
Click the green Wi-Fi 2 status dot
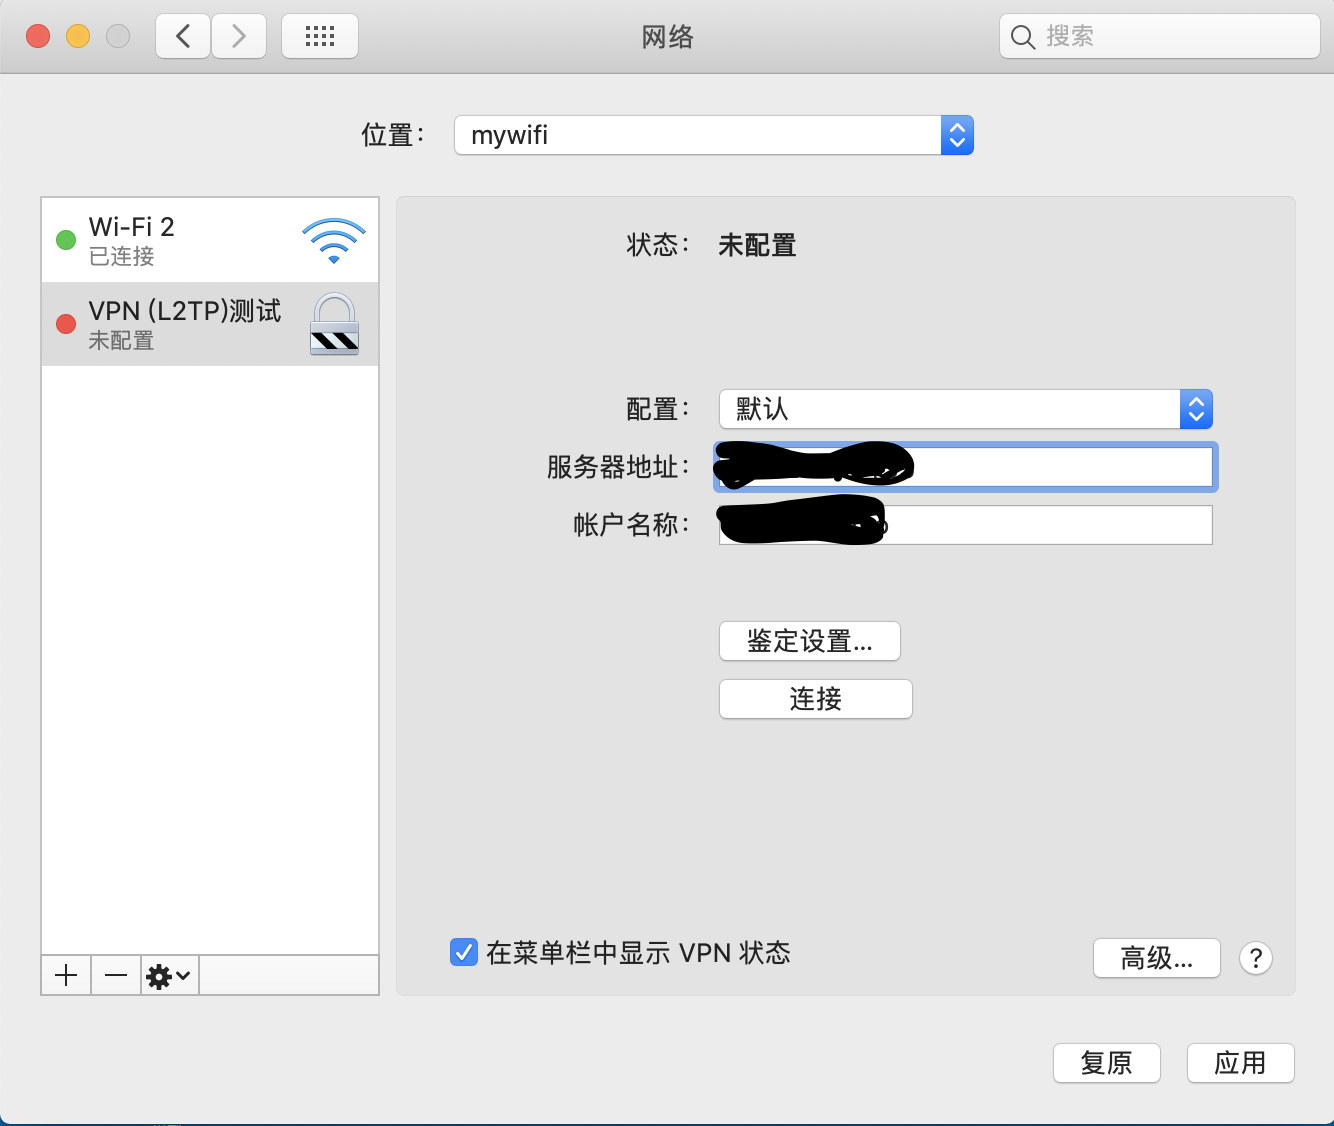coord(66,240)
